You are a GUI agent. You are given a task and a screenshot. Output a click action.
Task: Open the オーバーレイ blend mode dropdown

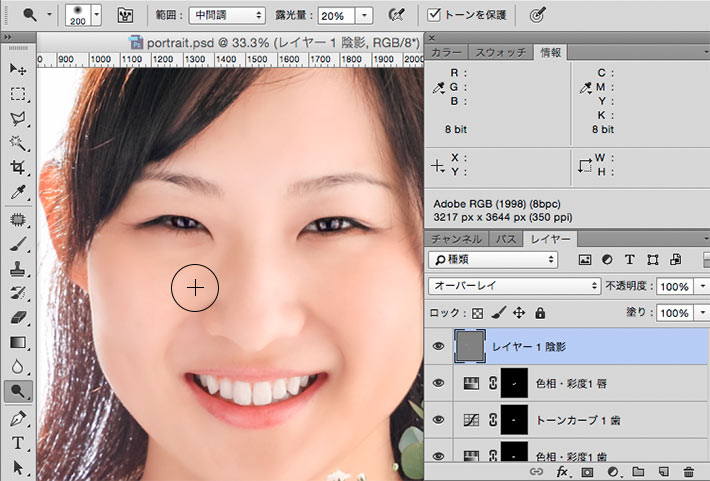512,286
